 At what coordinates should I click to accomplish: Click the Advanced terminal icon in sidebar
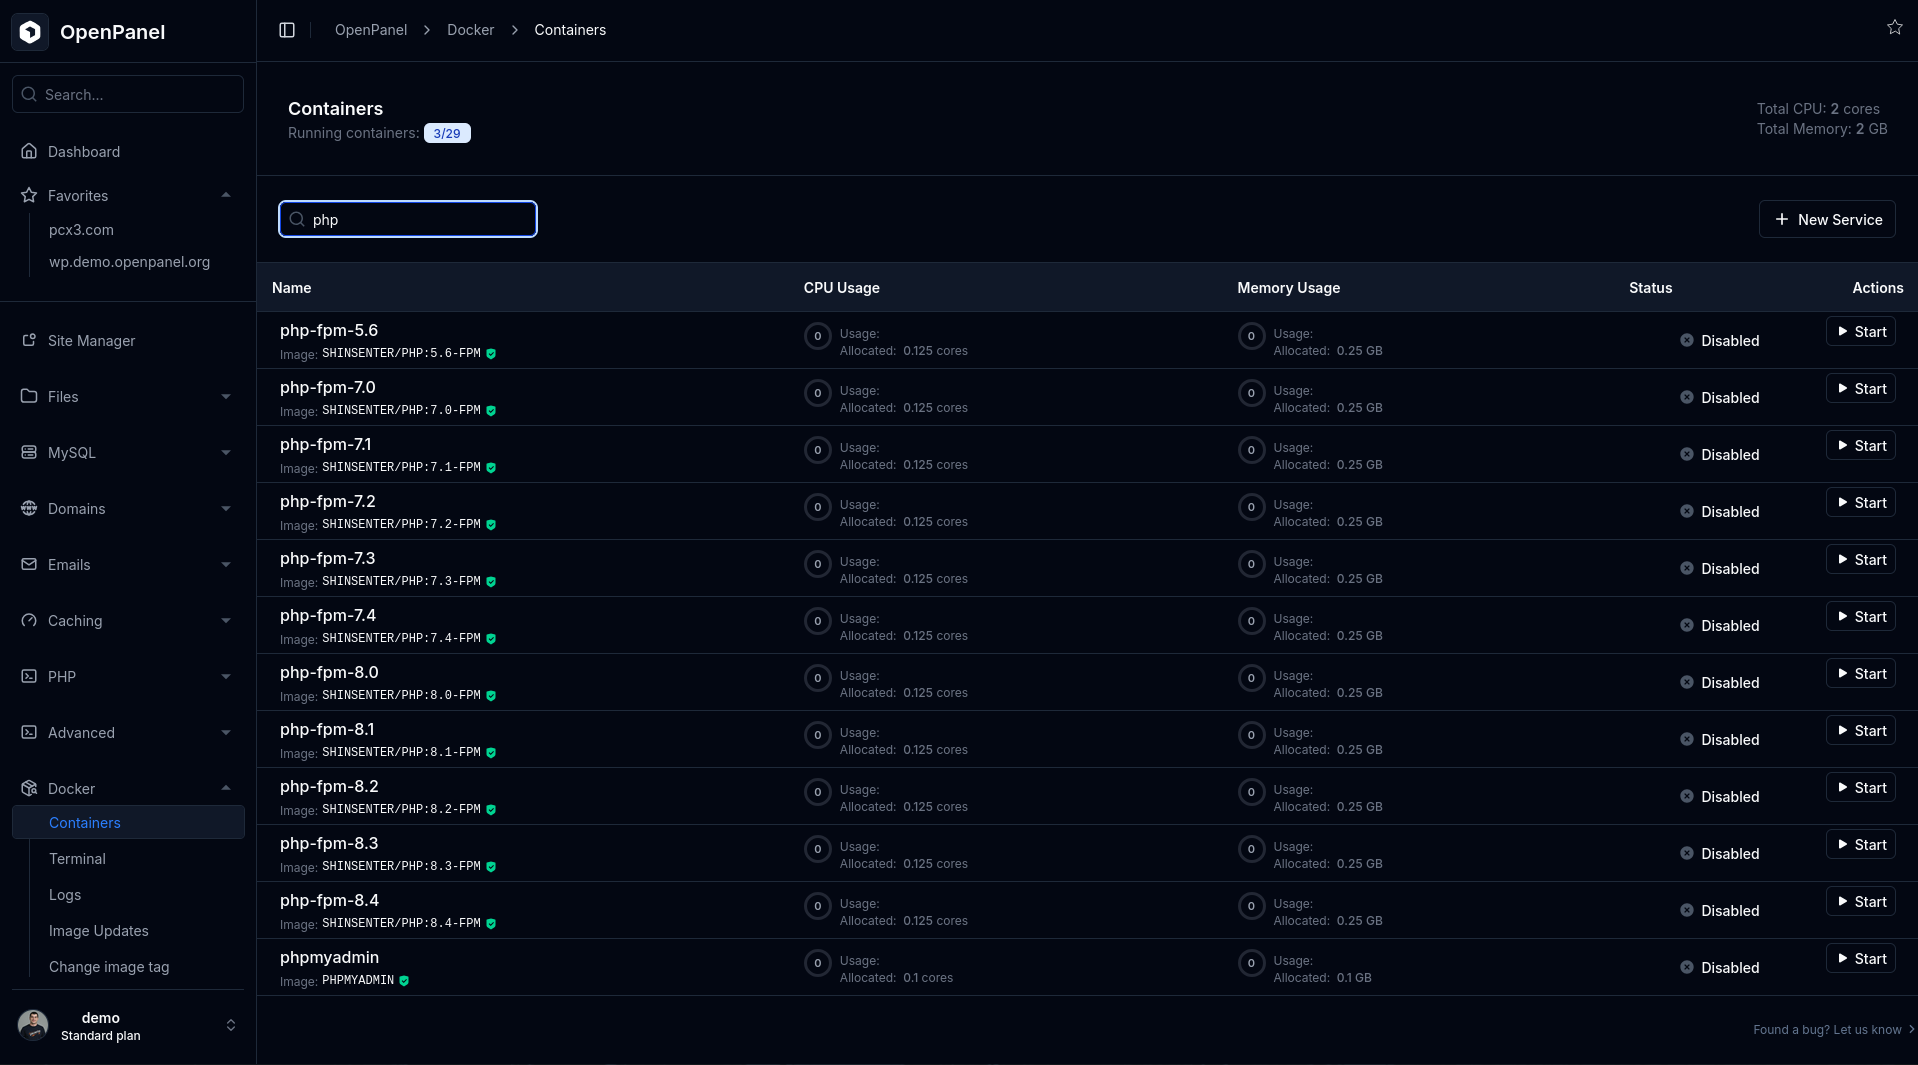29,732
